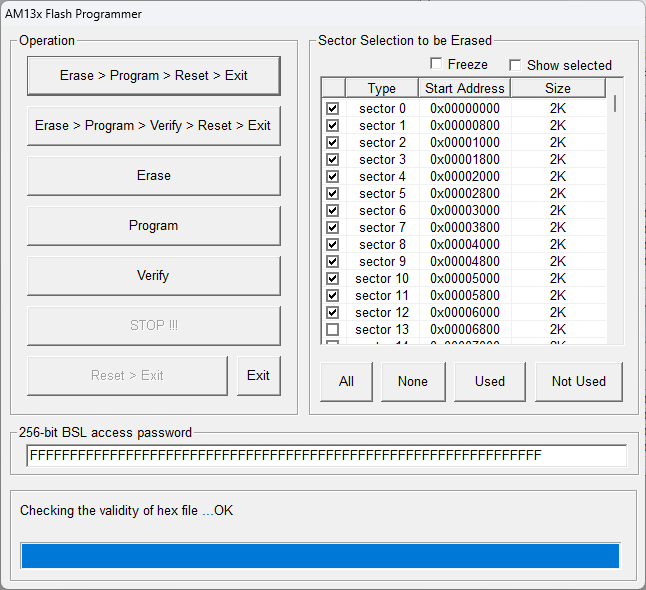Click the Verify button

tap(154, 276)
